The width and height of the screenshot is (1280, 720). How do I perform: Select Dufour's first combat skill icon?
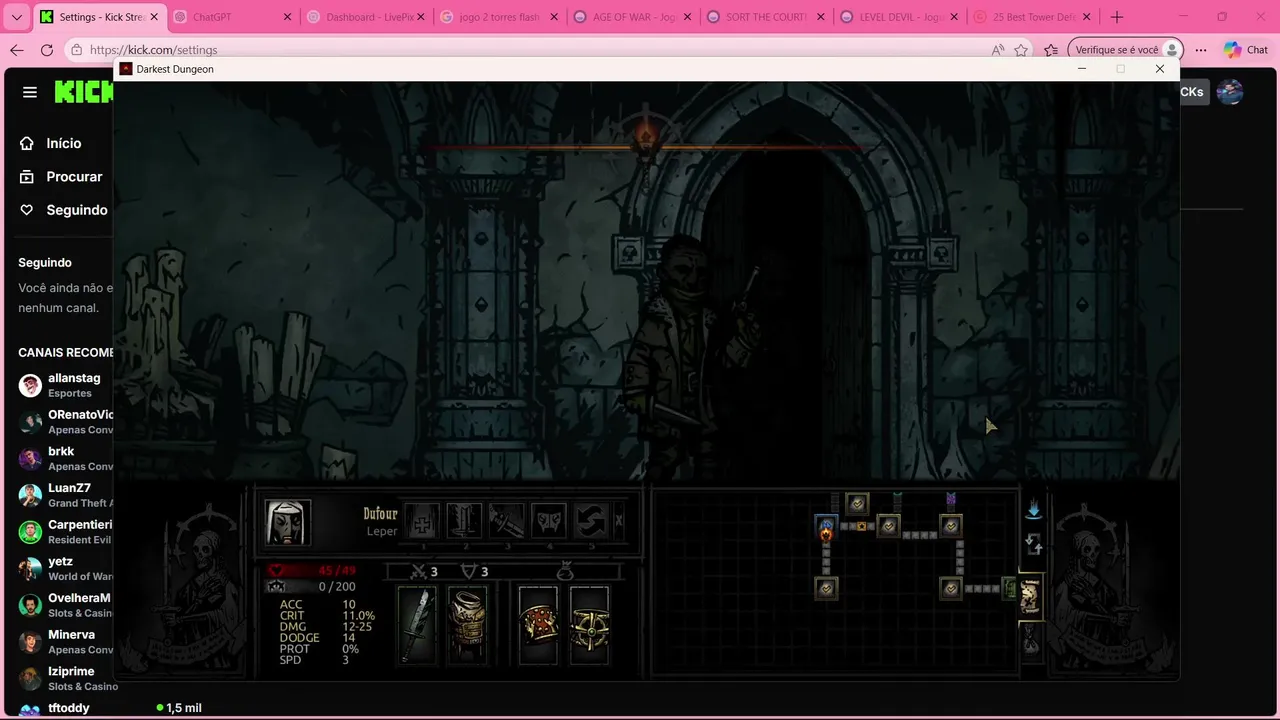point(422,522)
